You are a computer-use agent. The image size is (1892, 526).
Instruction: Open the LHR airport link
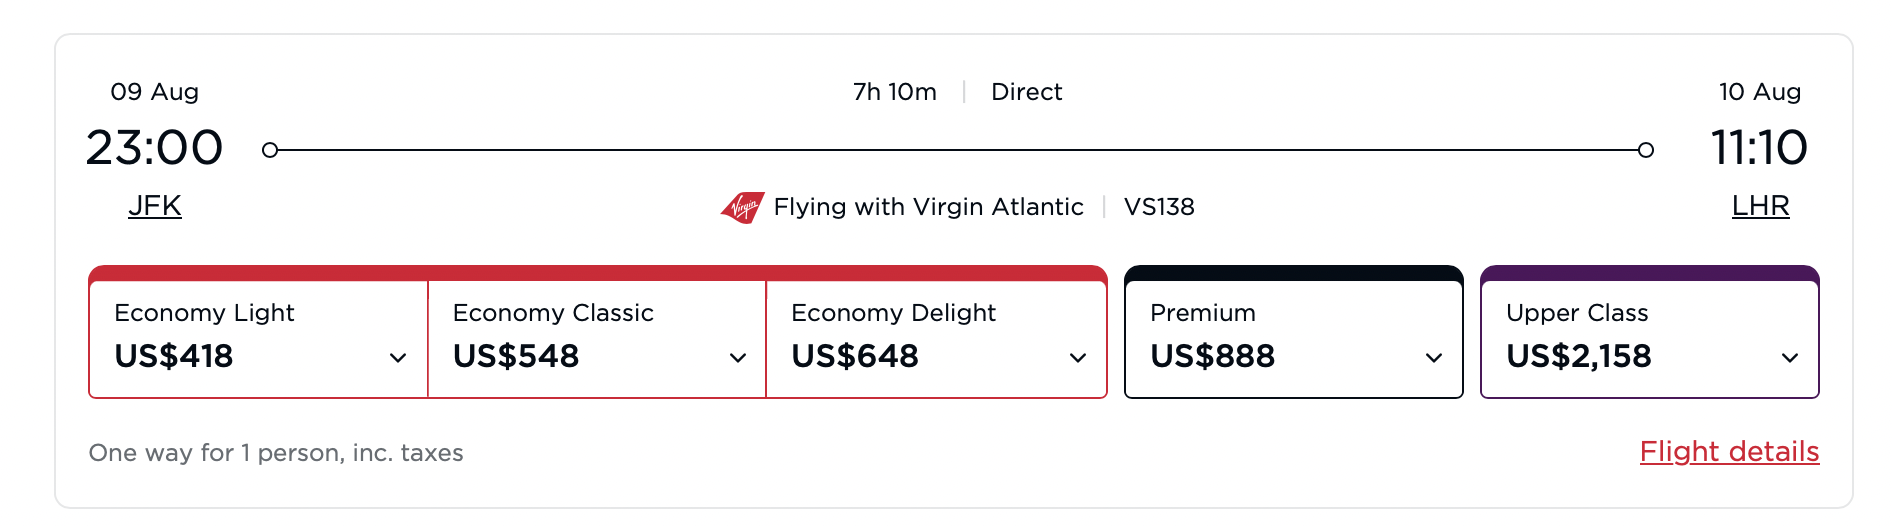(1760, 206)
